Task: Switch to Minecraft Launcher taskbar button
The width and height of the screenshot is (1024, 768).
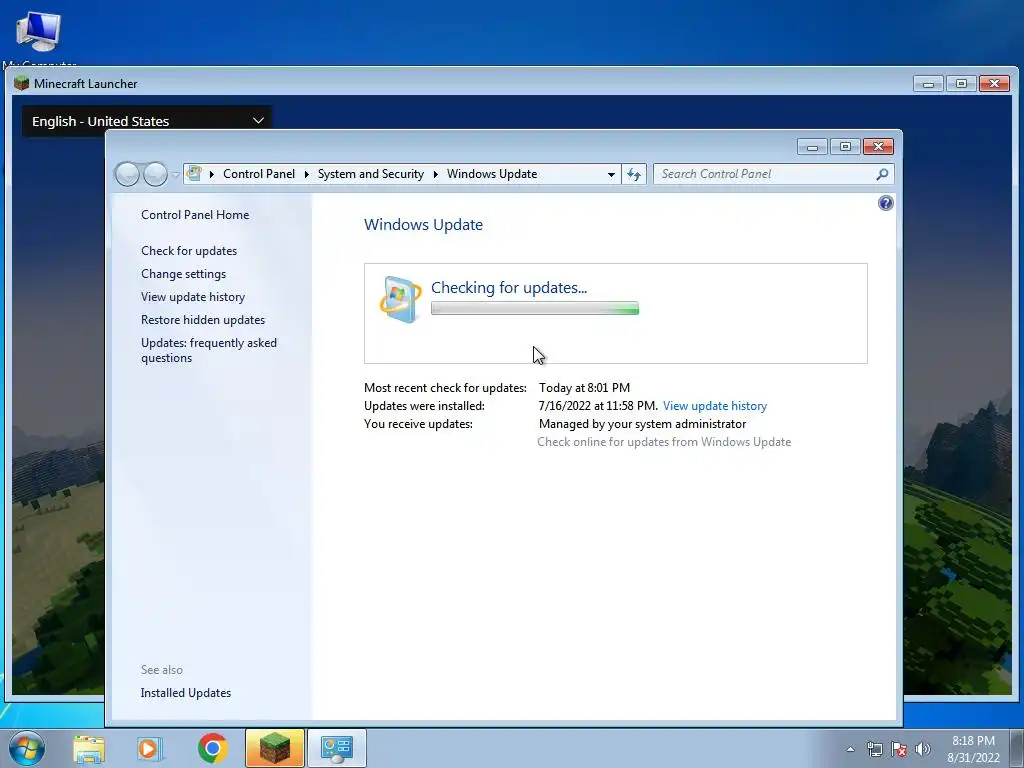Action: (x=274, y=748)
